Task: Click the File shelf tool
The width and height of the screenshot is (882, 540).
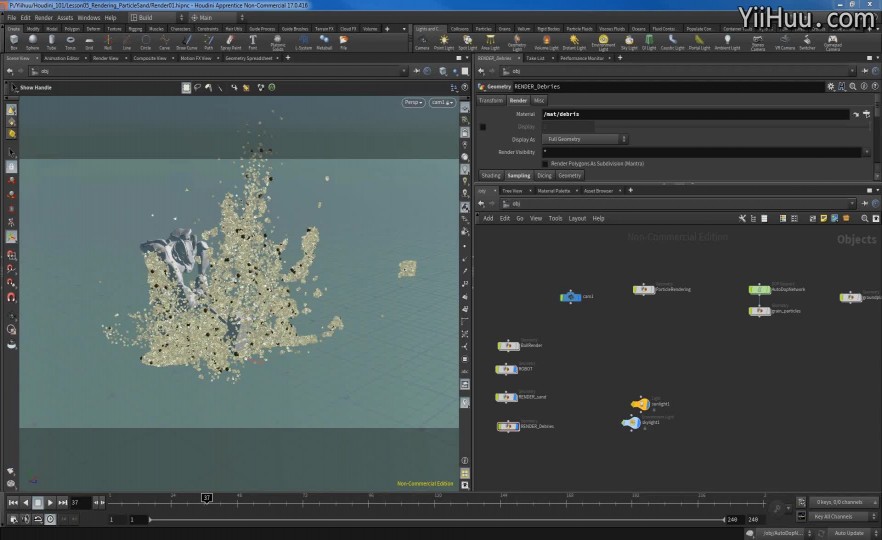Action: click(x=343, y=42)
